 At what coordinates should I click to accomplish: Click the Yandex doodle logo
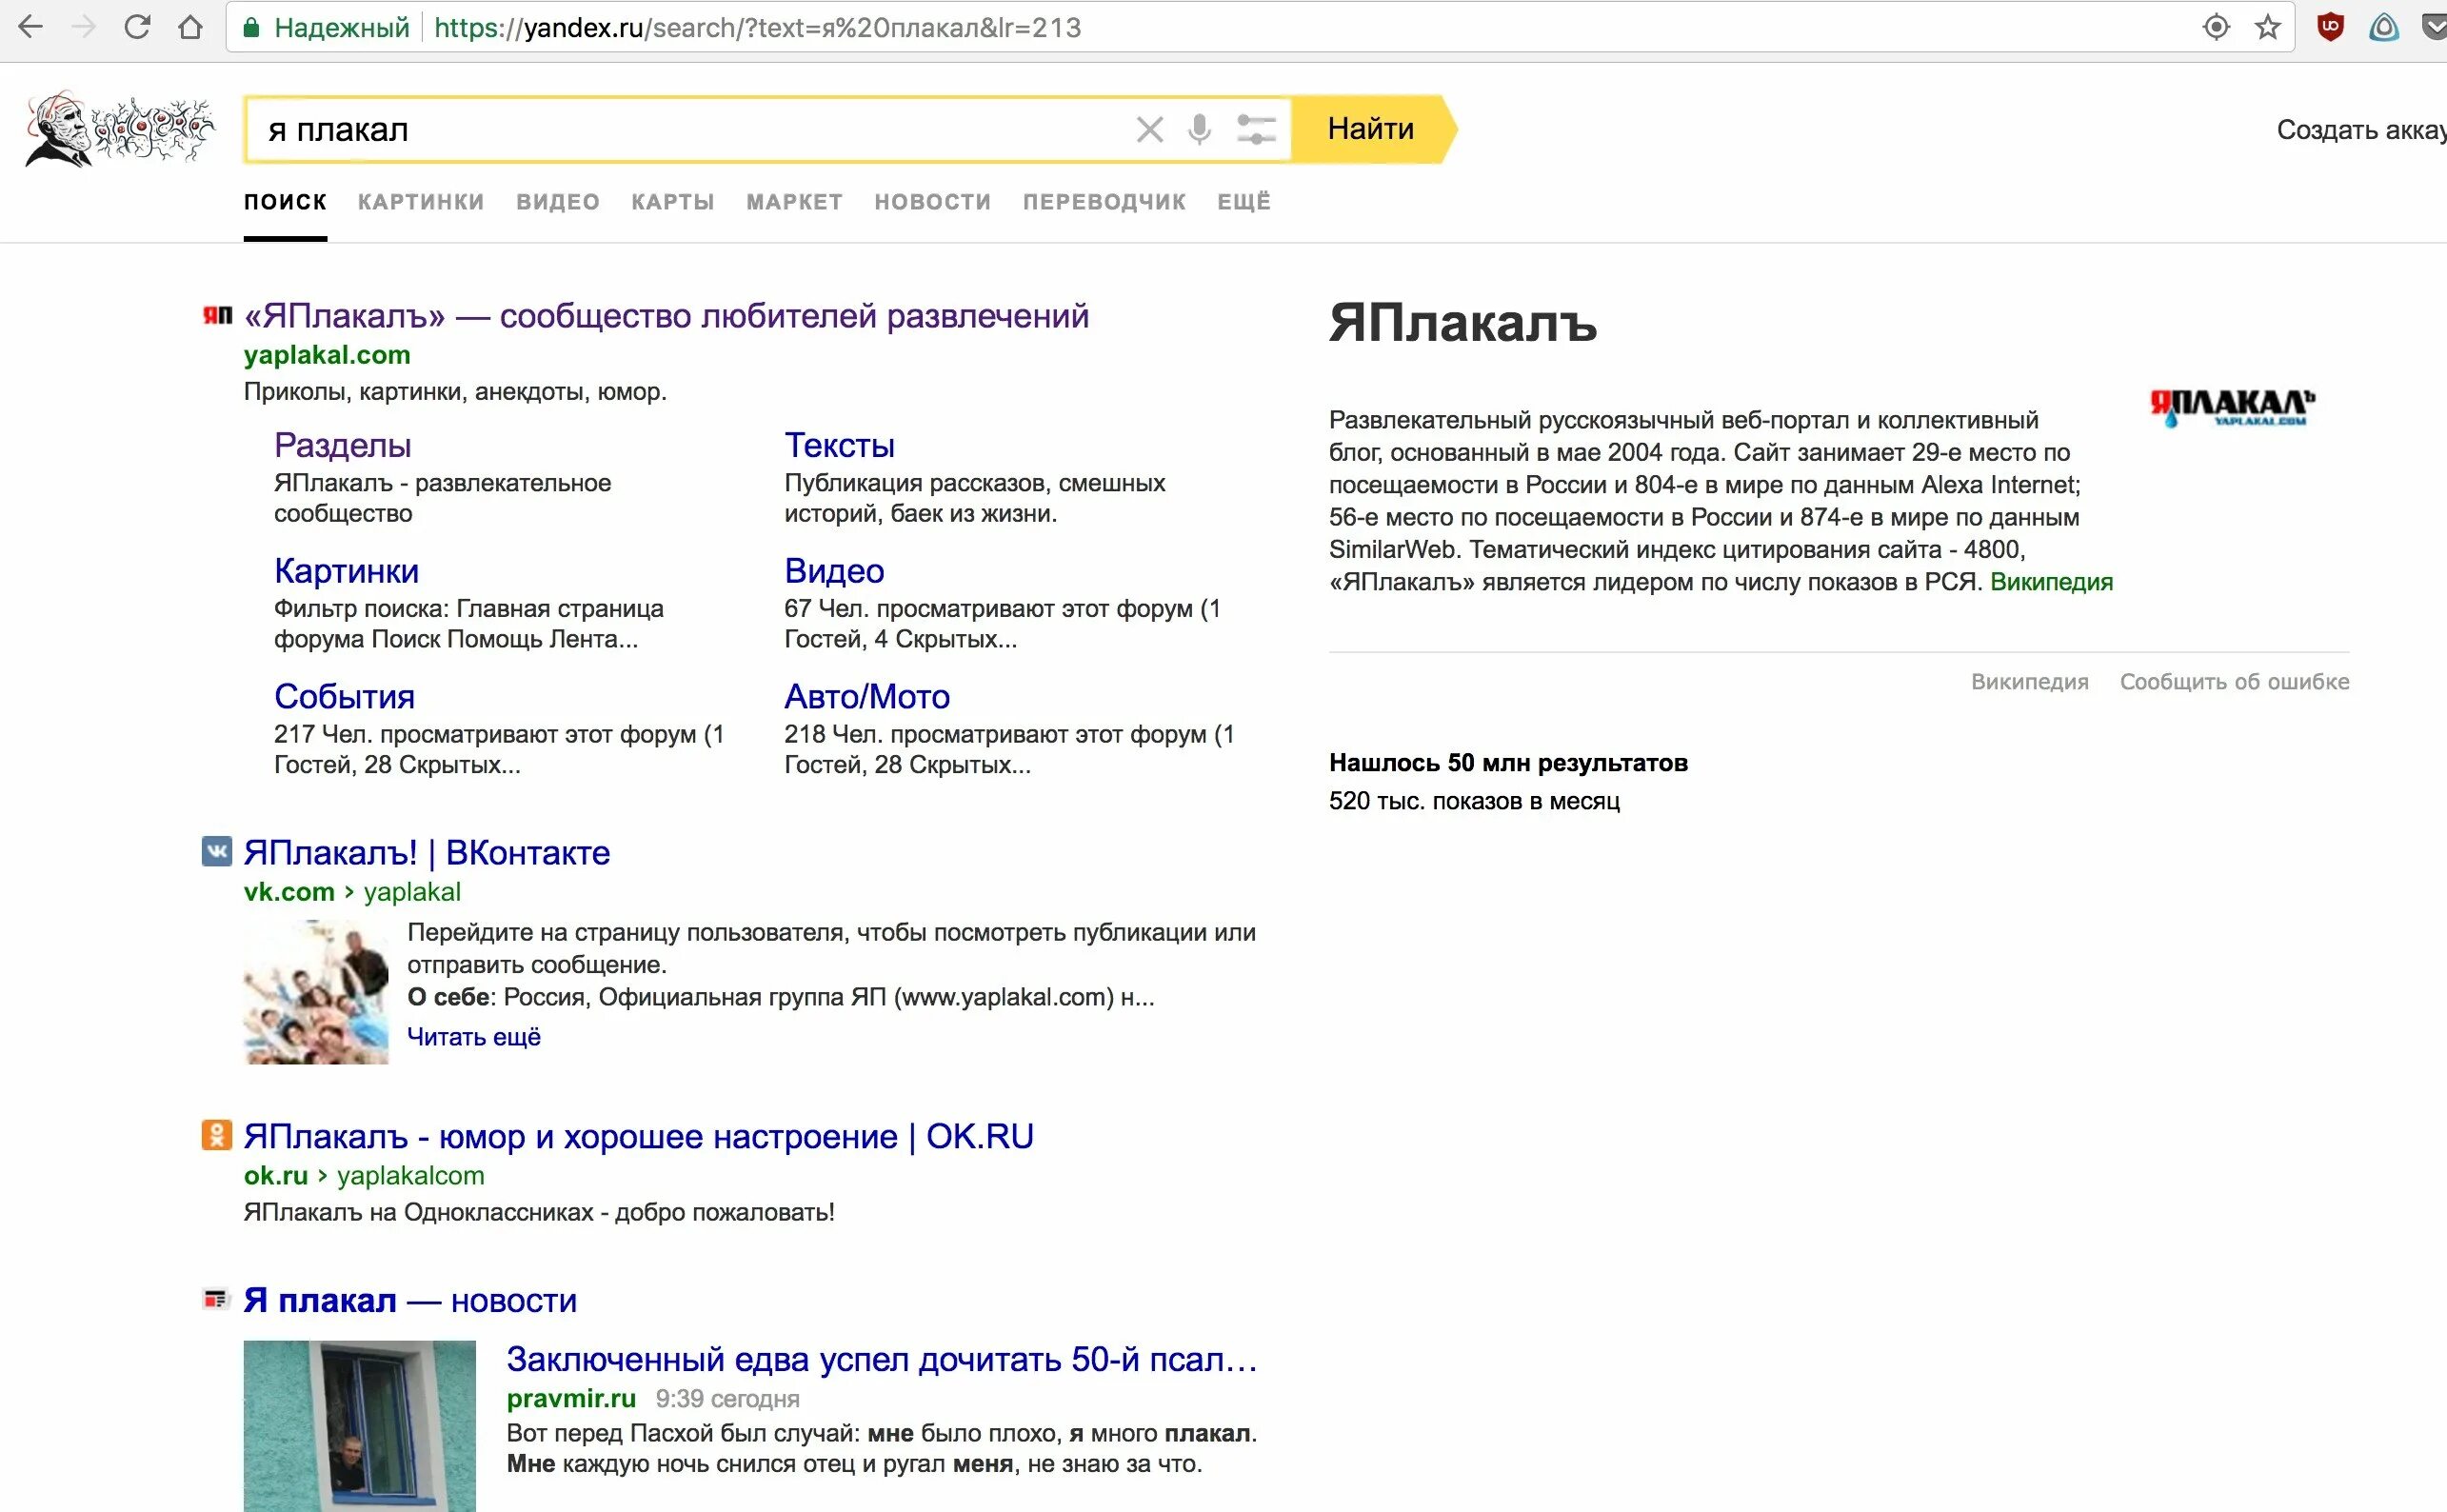coord(118,129)
